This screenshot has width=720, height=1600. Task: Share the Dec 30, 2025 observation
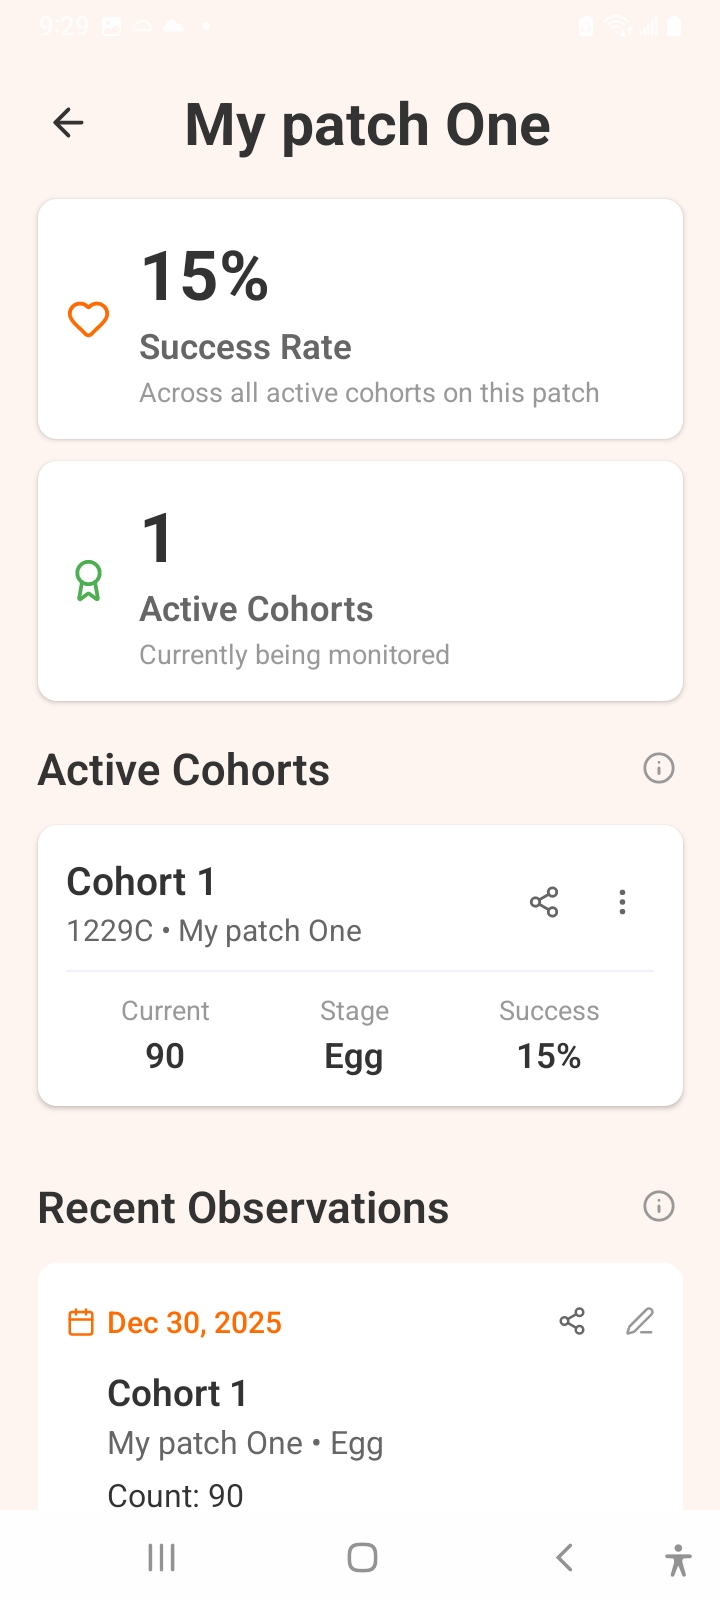(572, 1322)
